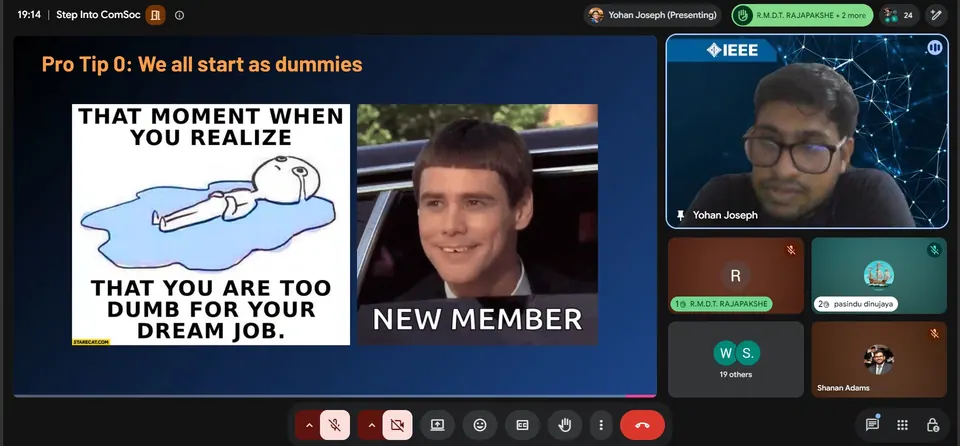Unmute the microphone button
The height and width of the screenshot is (446, 960).
335,425
